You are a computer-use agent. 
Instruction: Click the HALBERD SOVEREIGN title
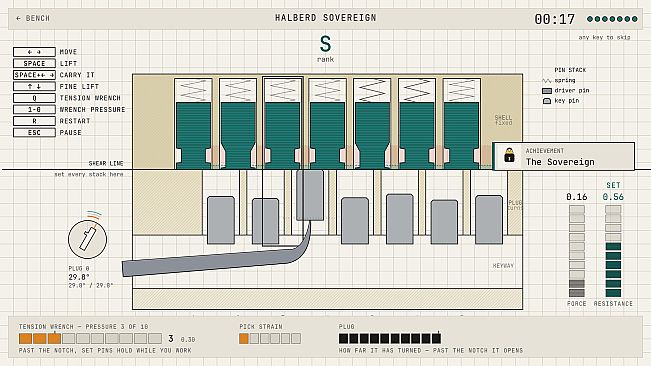point(326,18)
